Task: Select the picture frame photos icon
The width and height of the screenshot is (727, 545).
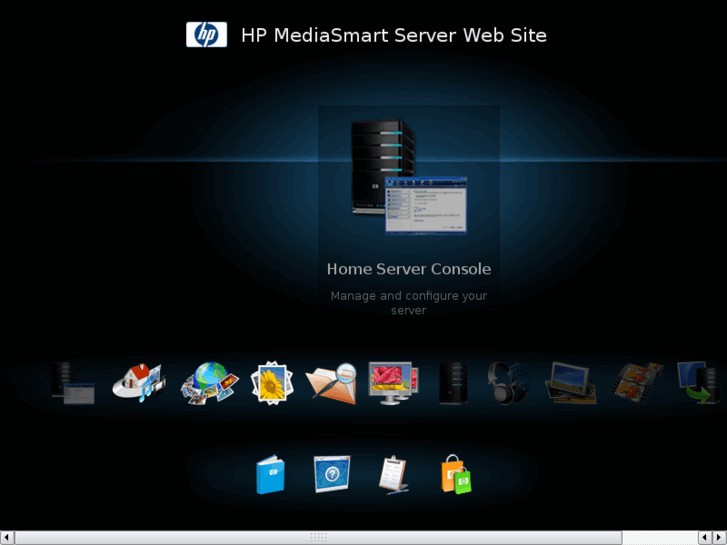Action: click(570, 383)
